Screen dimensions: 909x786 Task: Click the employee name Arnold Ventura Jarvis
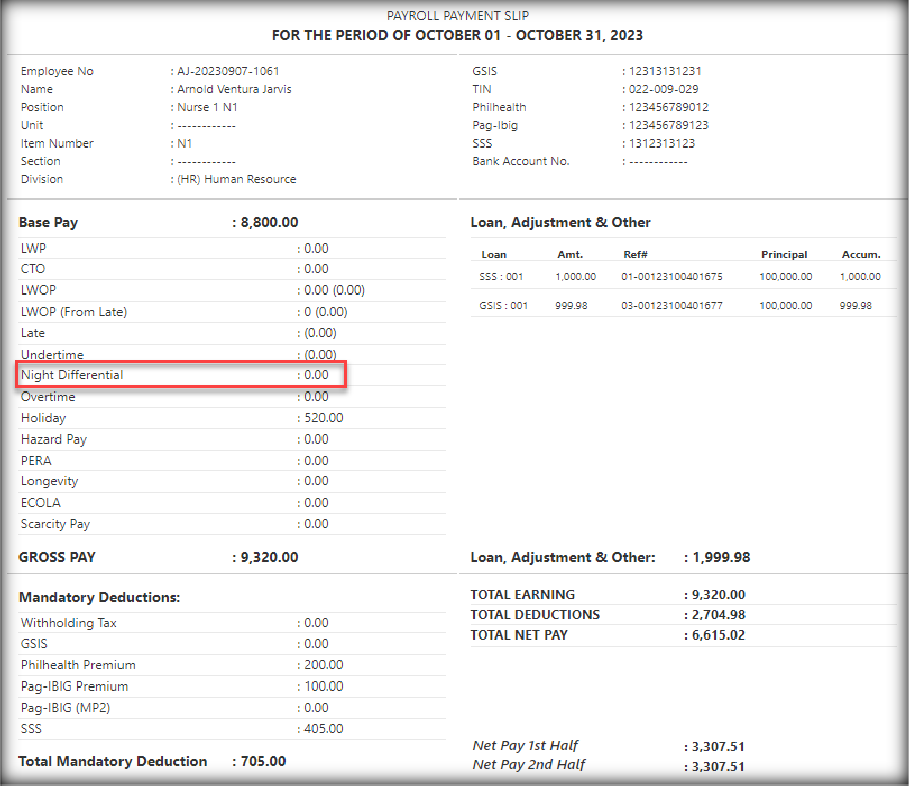(x=234, y=90)
